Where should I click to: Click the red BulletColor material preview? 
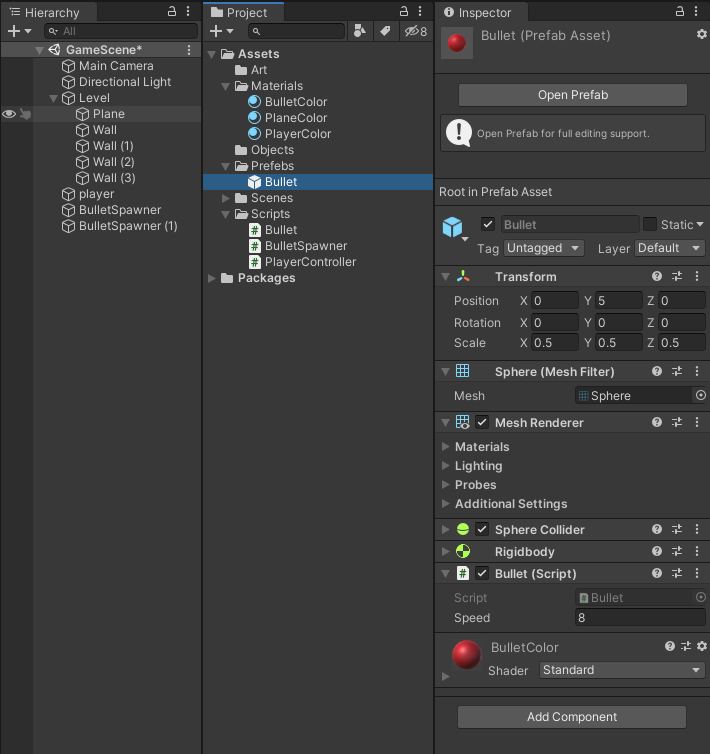point(466,655)
